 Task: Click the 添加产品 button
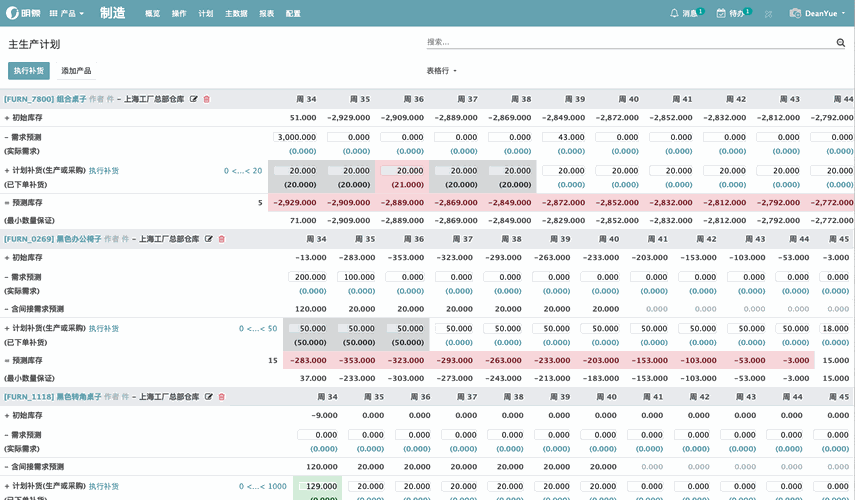pos(76,71)
